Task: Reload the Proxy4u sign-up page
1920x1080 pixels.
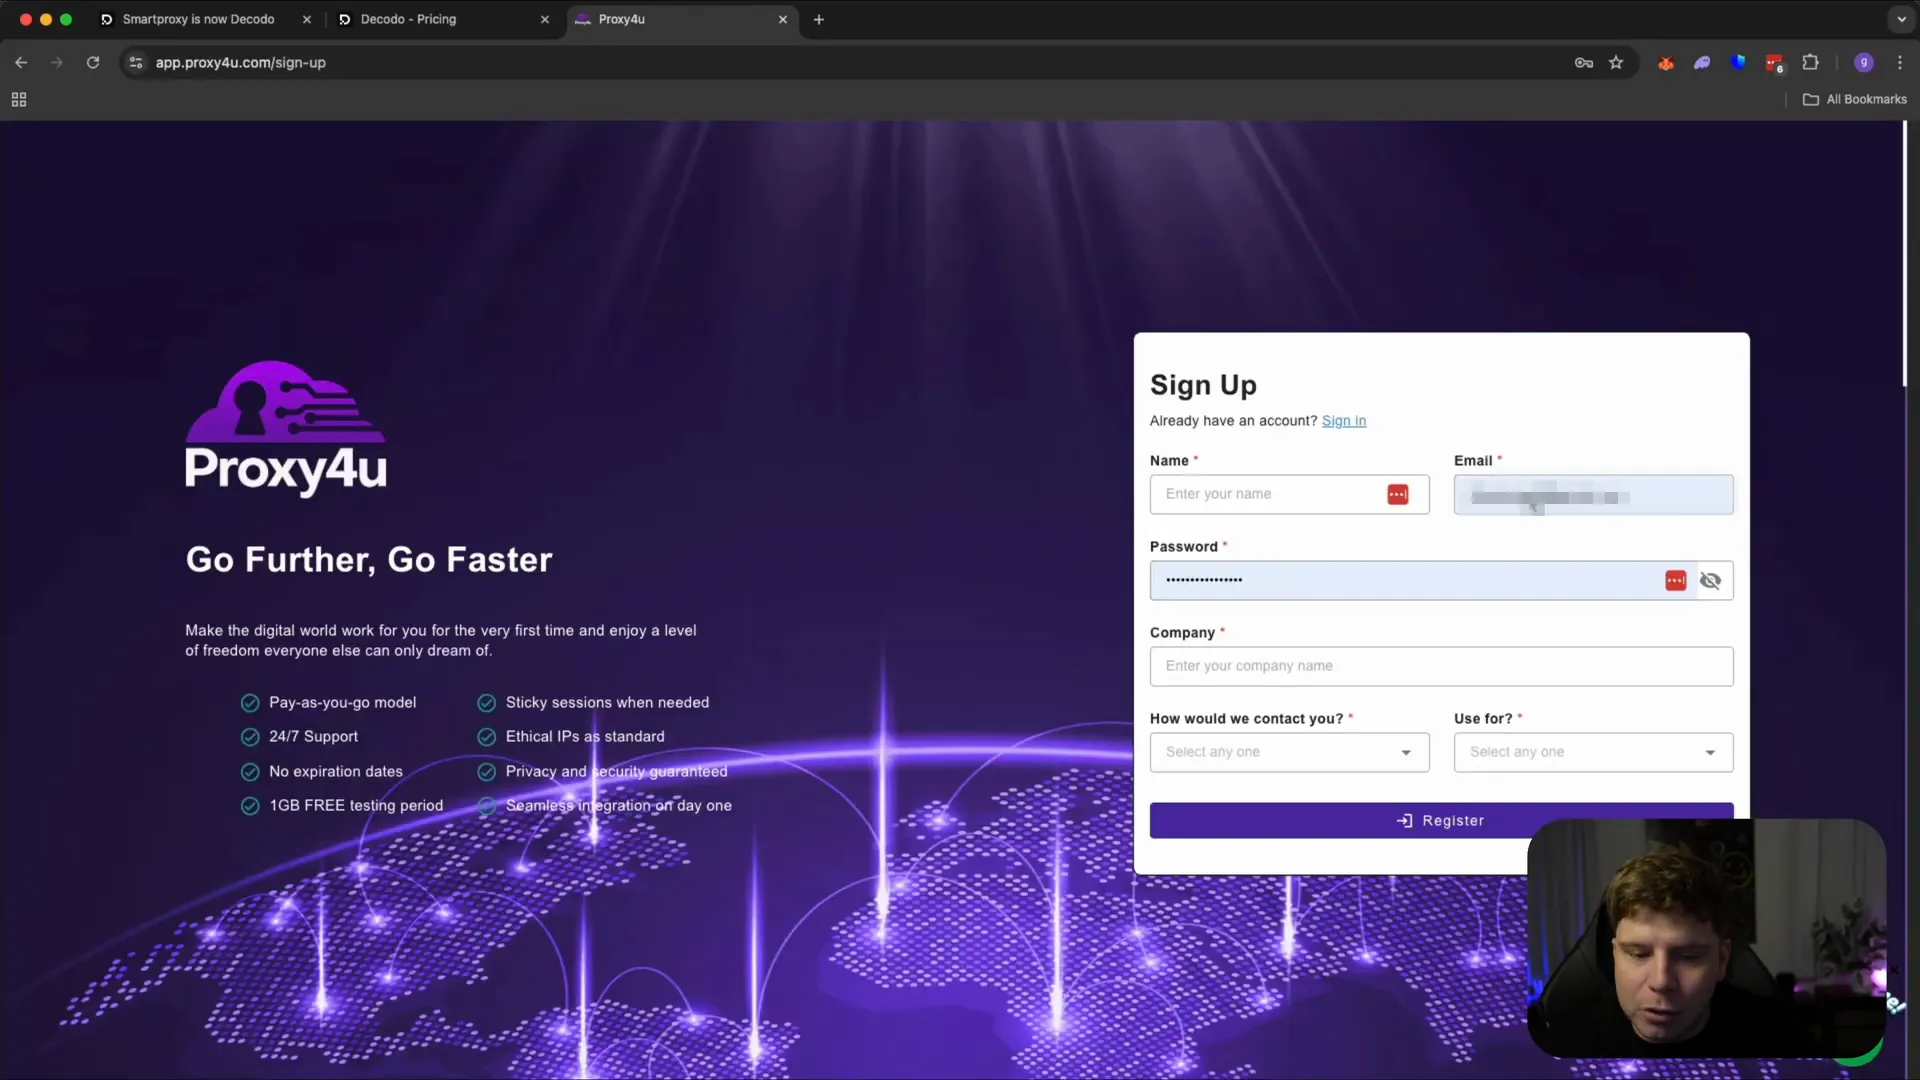Action: tap(93, 62)
